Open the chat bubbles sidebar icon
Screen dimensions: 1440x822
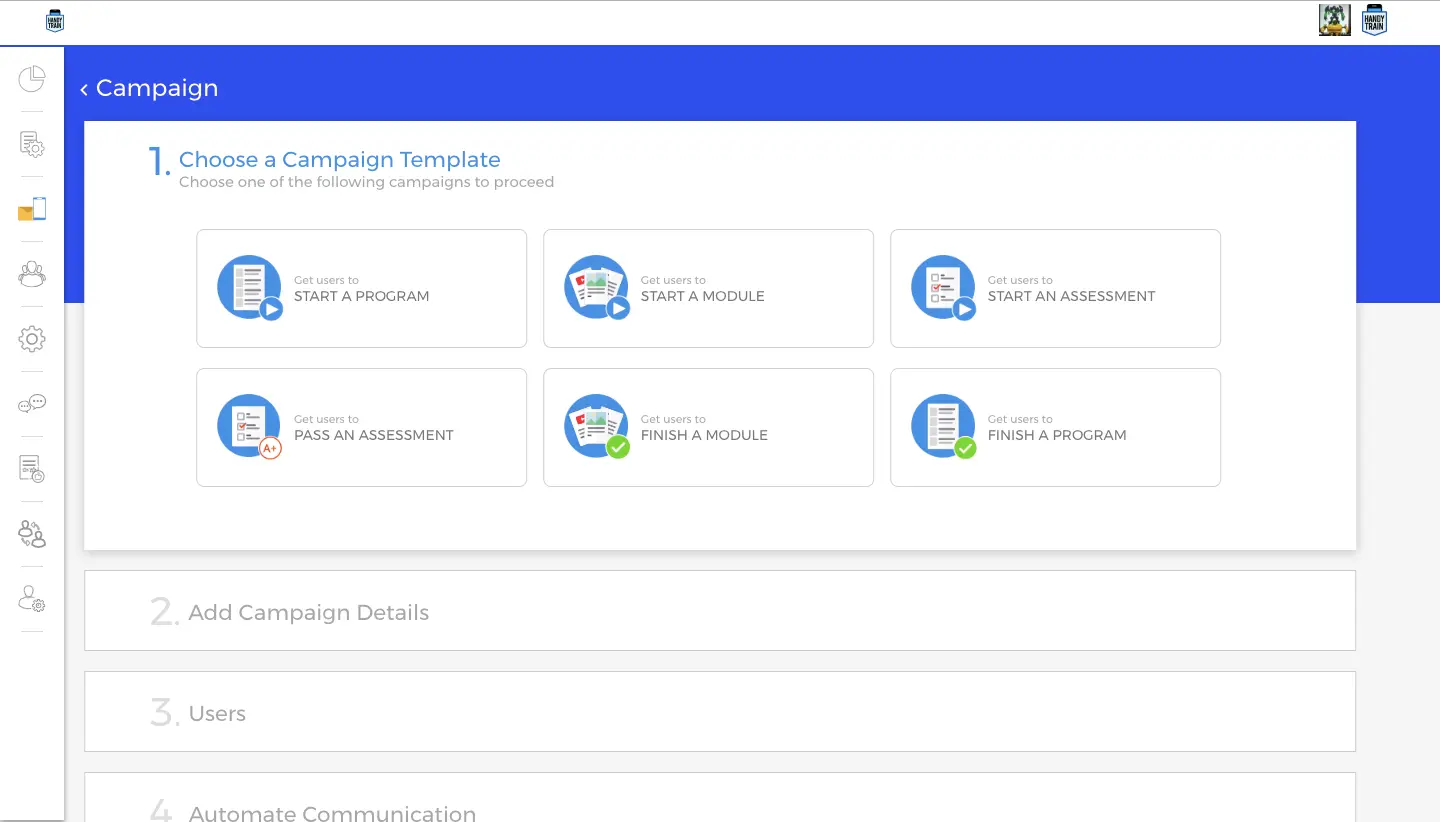32,404
